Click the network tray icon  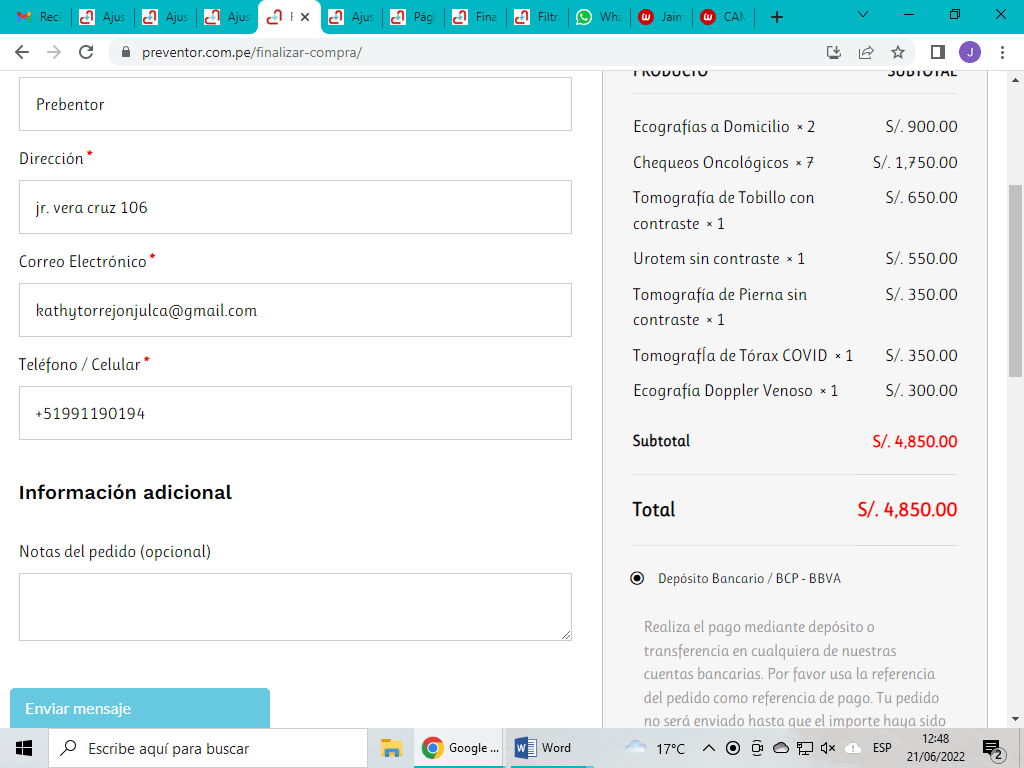[805, 748]
